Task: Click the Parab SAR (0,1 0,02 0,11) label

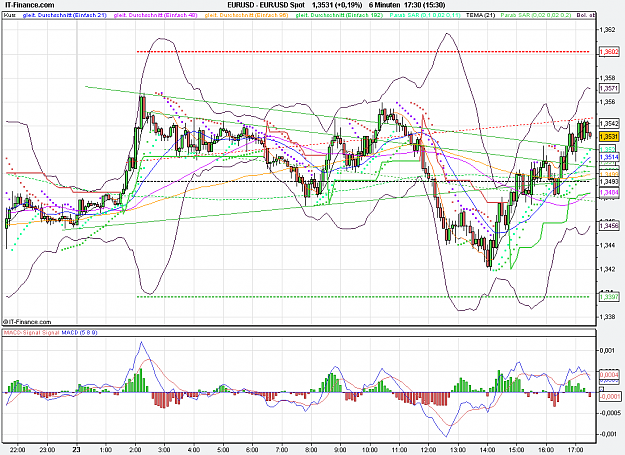Action: (425, 15)
